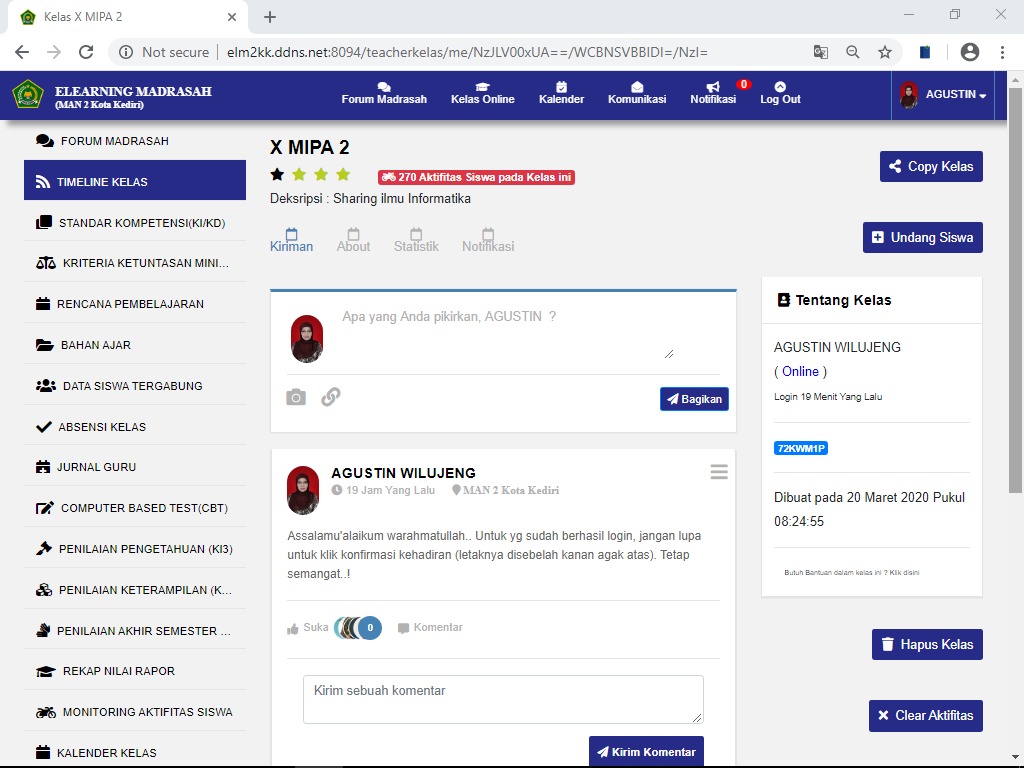
Task: Click the Undang Siswa button
Action: click(x=922, y=237)
